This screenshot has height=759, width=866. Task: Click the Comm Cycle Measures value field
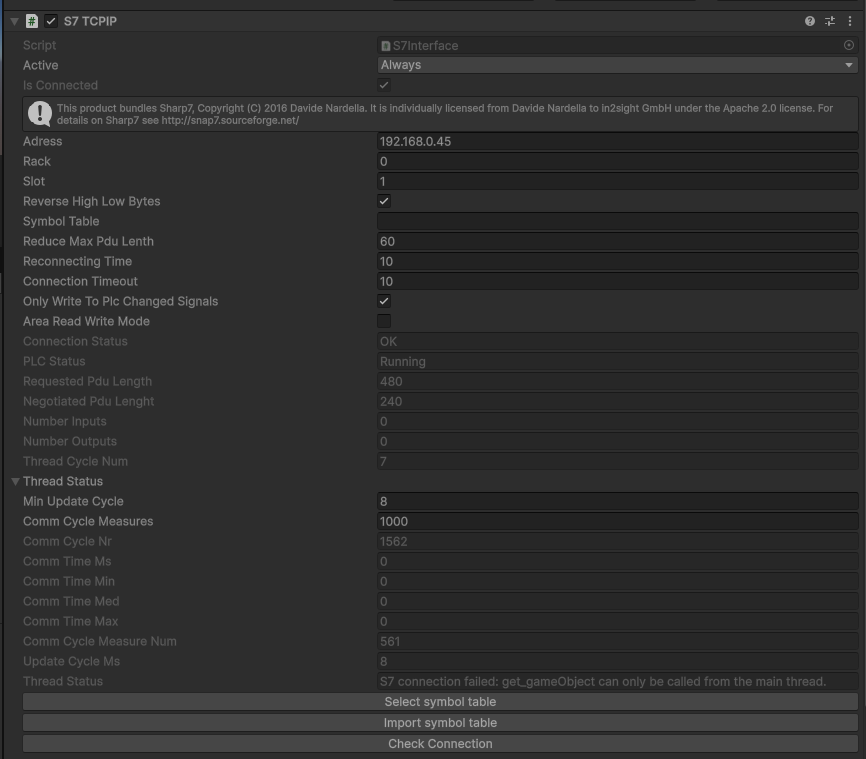point(617,521)
